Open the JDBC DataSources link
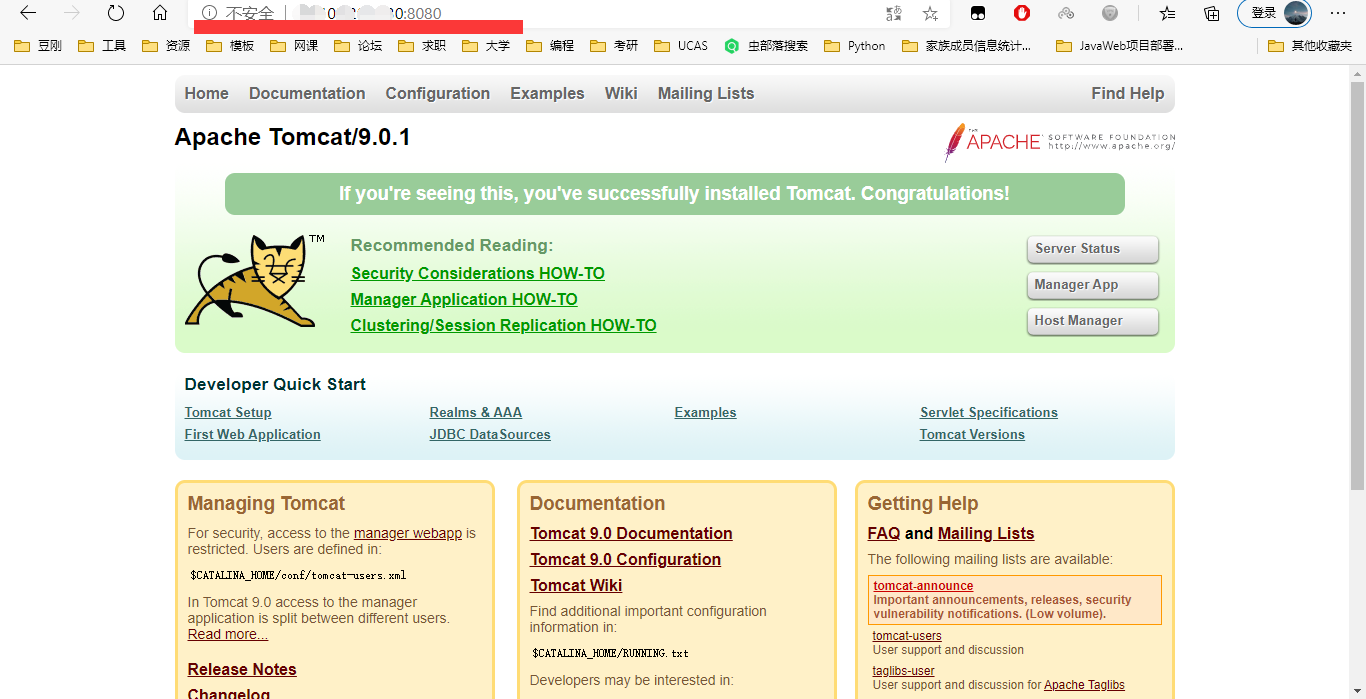The width and height of the screenshot is (1366, 699). [490, 434]
